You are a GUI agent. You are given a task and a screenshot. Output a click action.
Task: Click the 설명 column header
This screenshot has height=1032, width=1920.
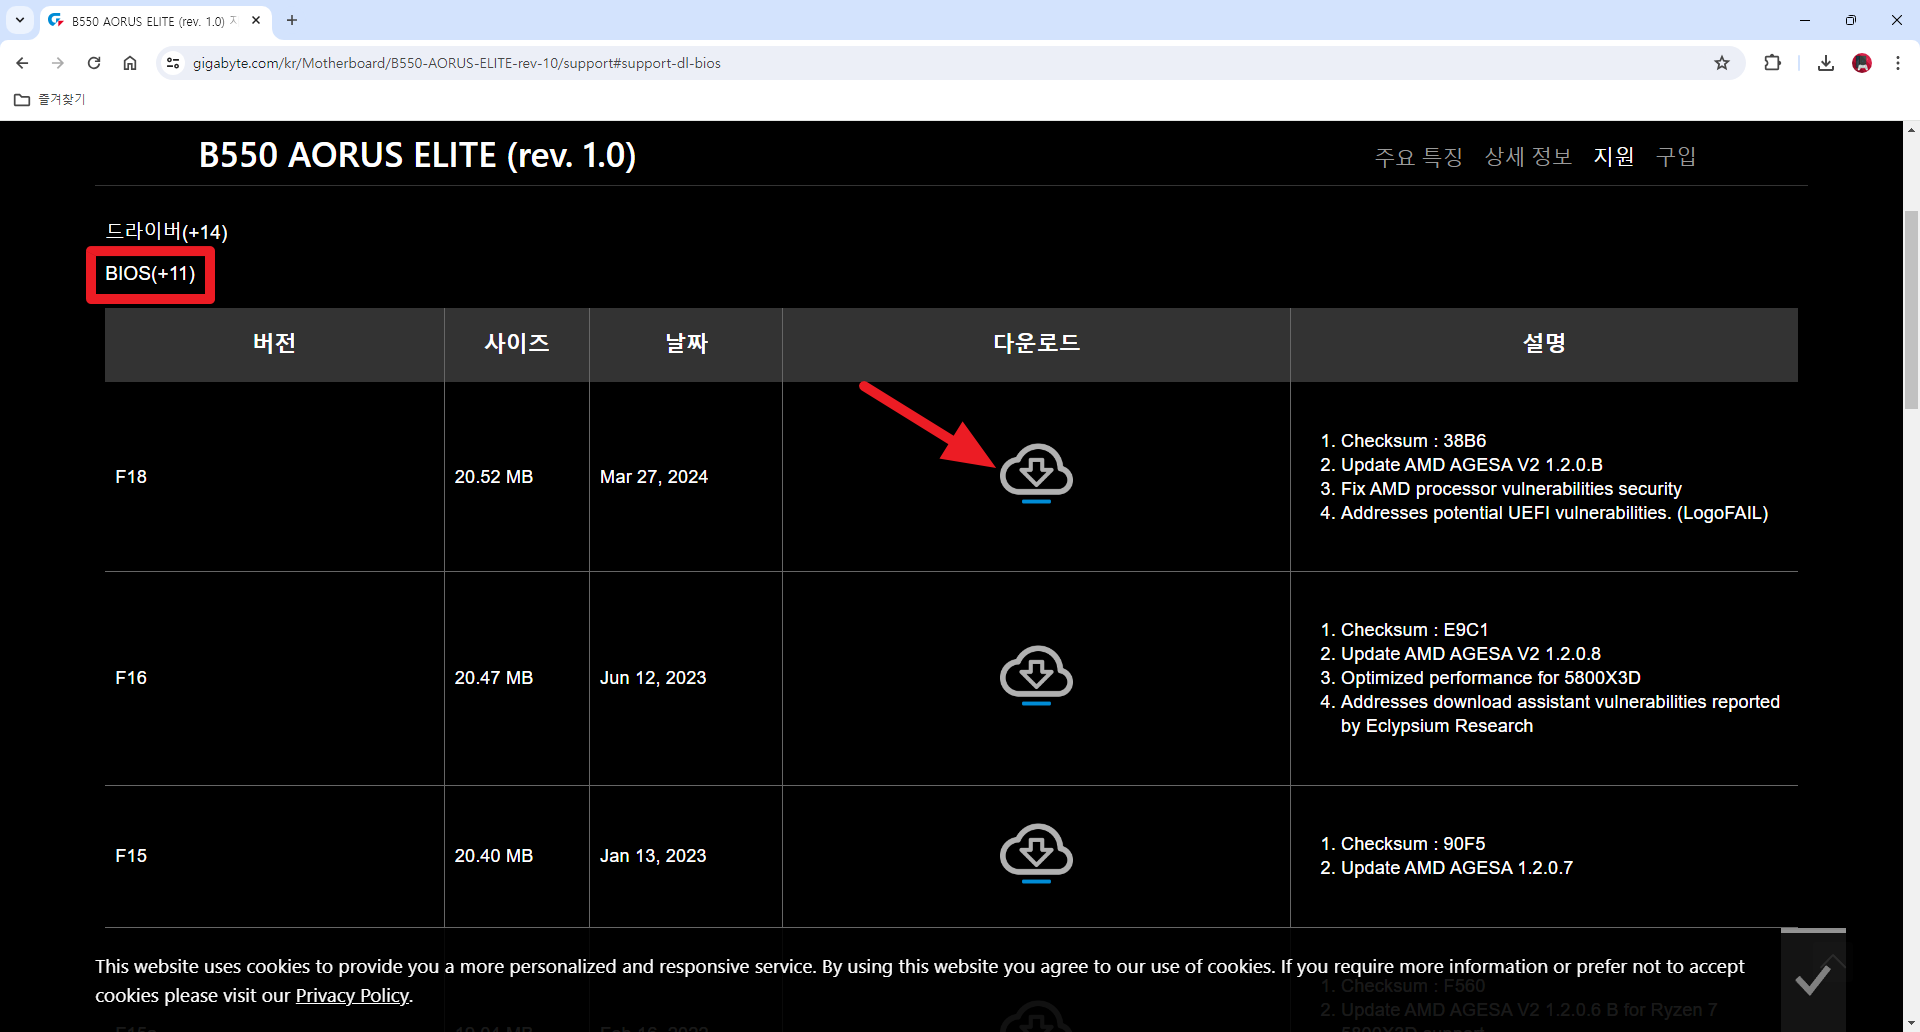coord(1544,343)
